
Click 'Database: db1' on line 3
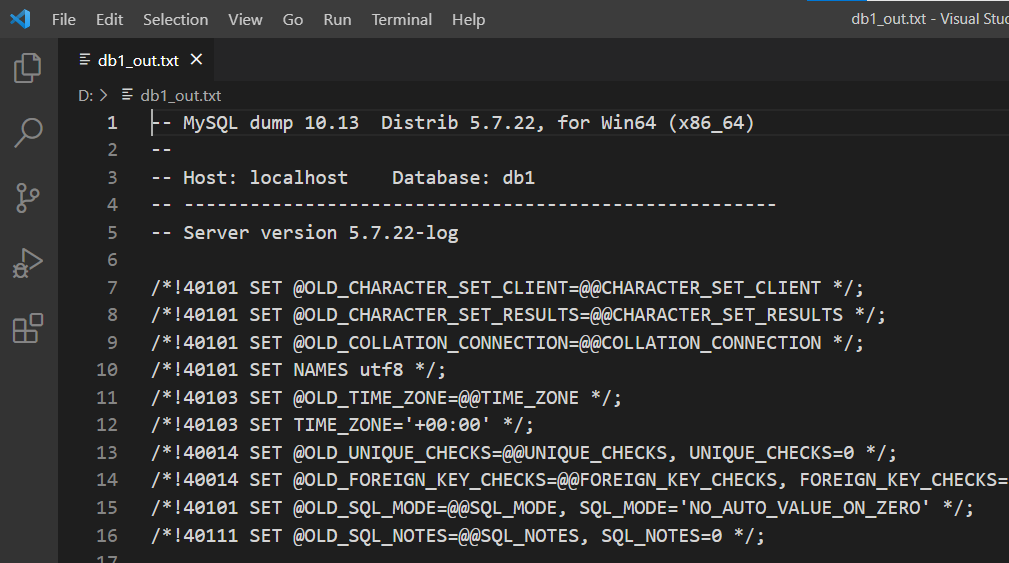coord(463,178)
